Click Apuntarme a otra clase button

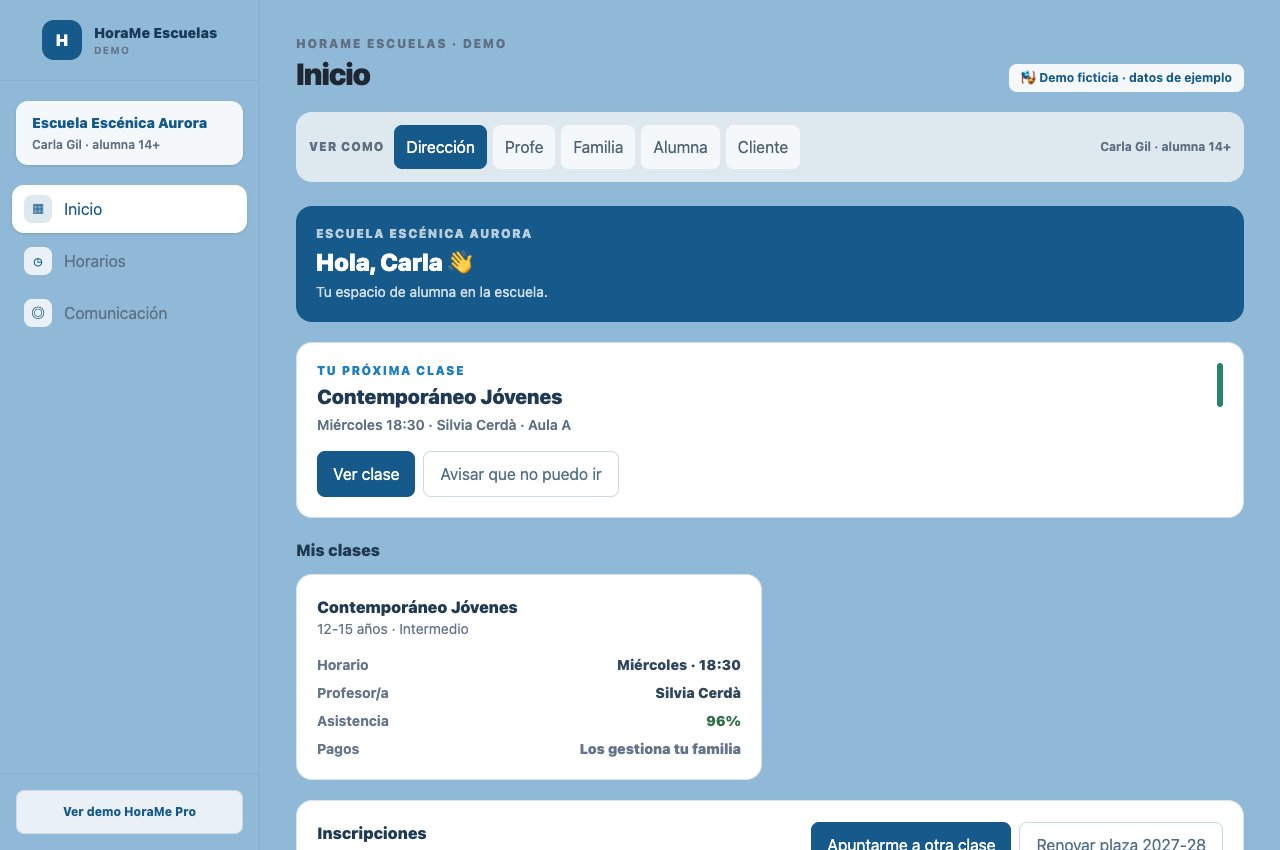click(911, 836)
